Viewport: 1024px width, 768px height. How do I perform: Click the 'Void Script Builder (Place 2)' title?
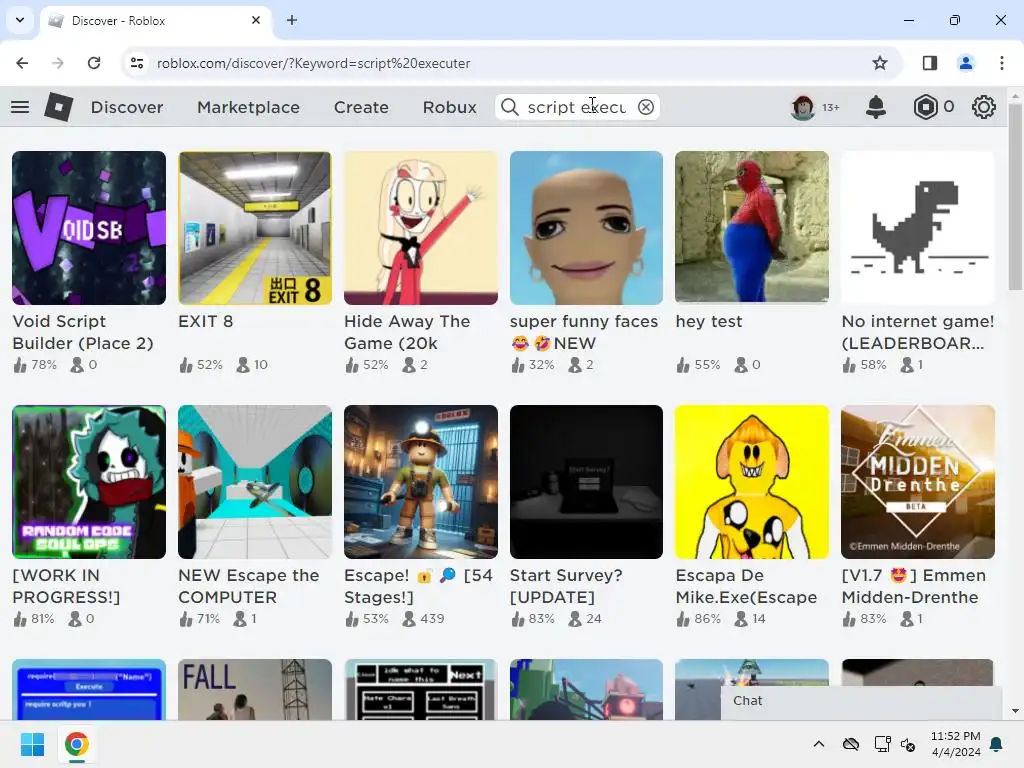point(83,332)
